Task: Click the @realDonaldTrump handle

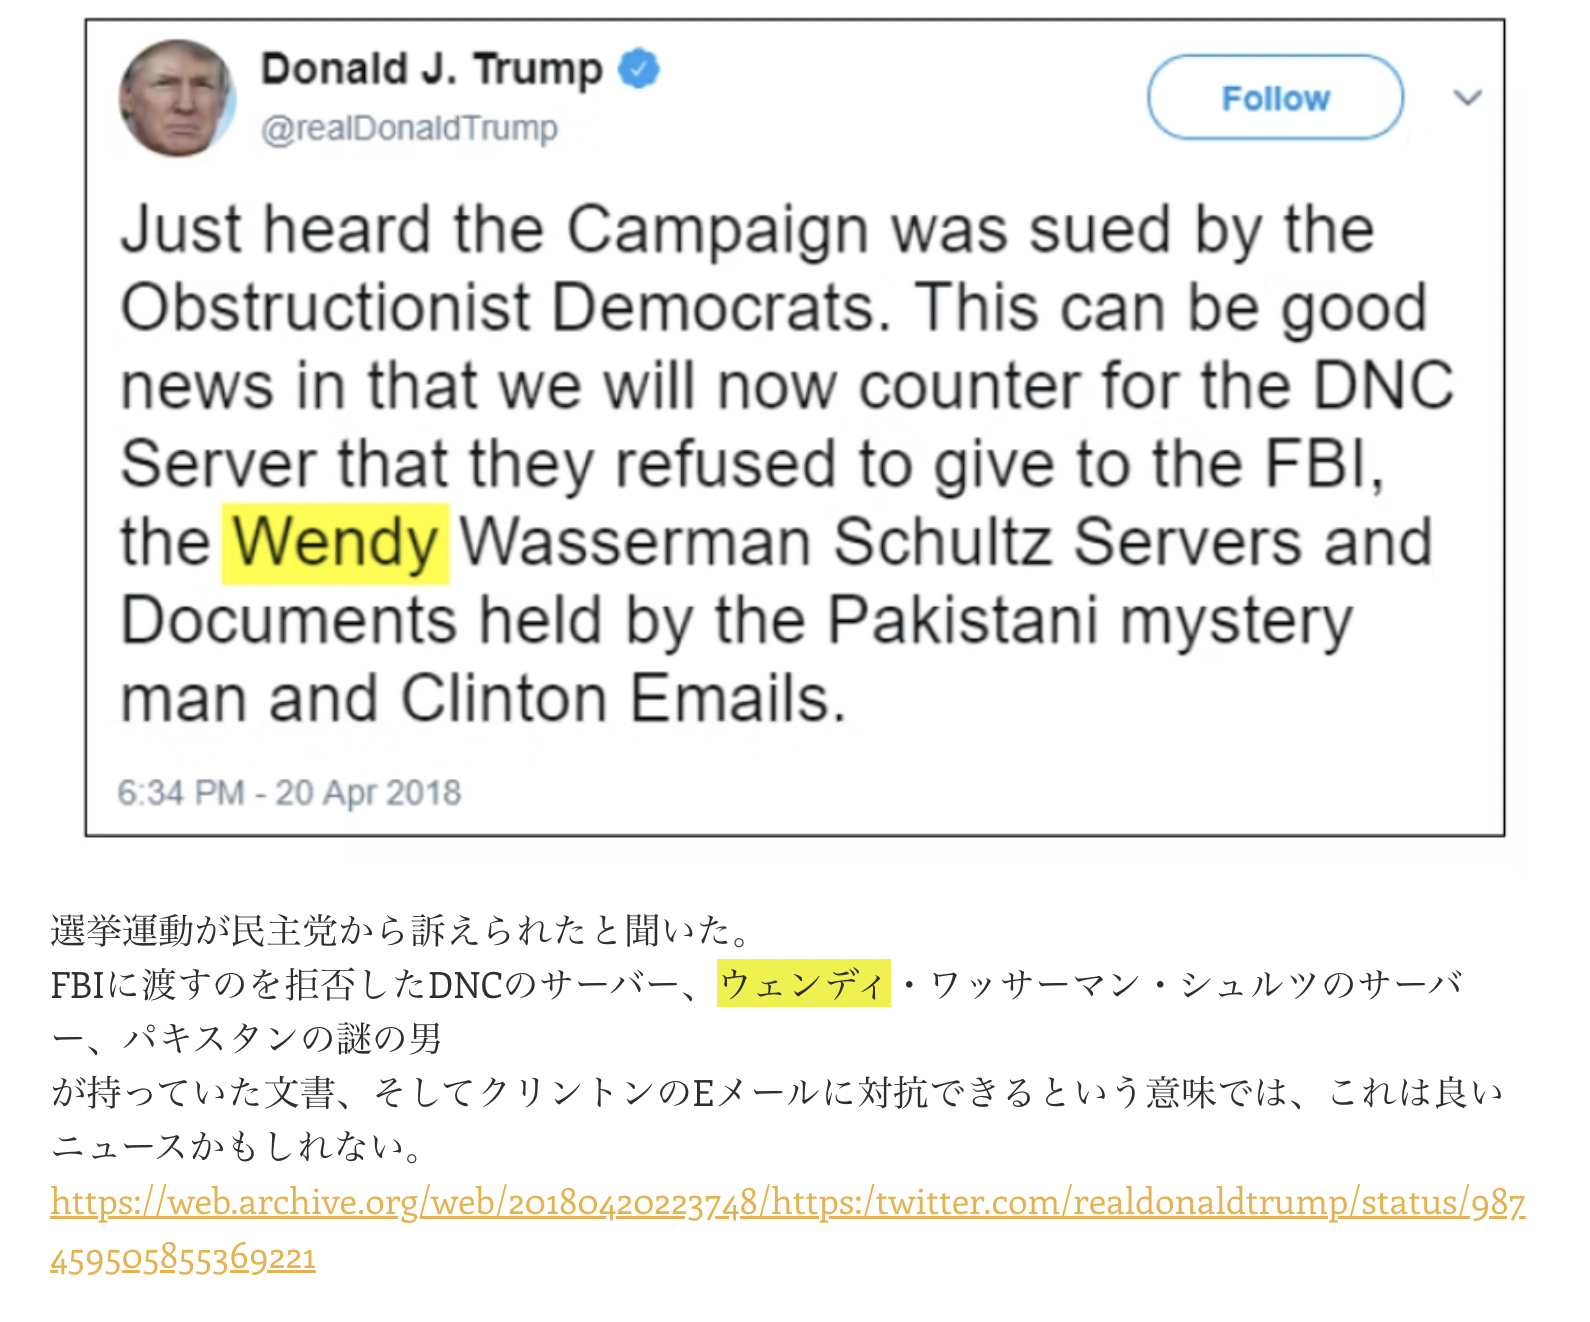Action: click(x=409, y=129)
